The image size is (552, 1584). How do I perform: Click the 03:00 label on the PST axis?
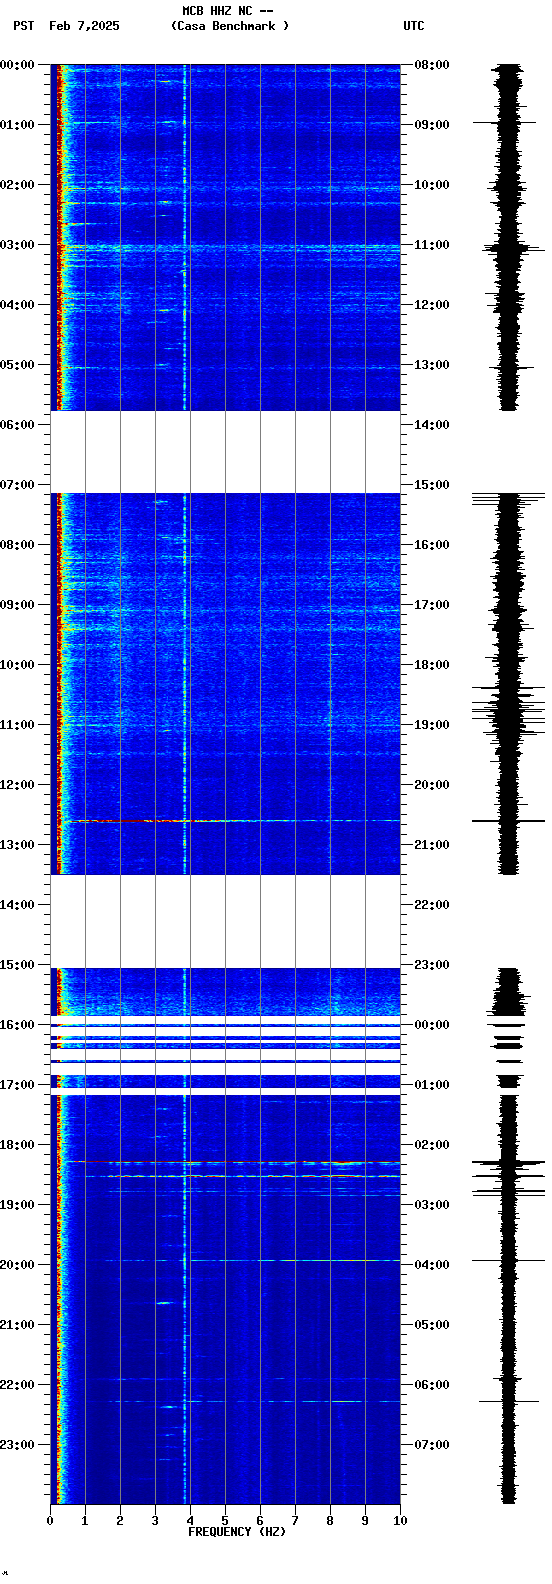(17, 245)
